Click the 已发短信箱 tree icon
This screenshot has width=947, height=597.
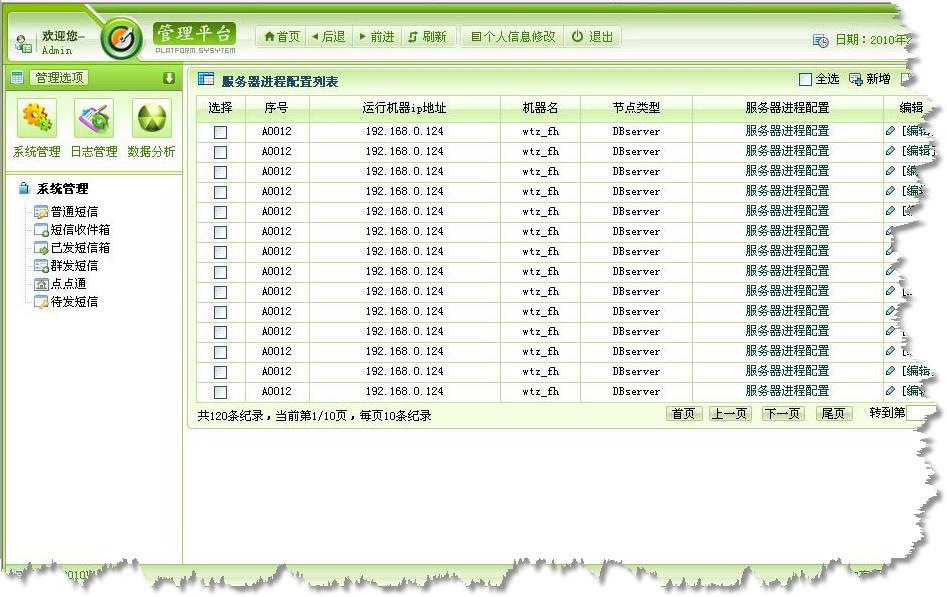(41, 248)
